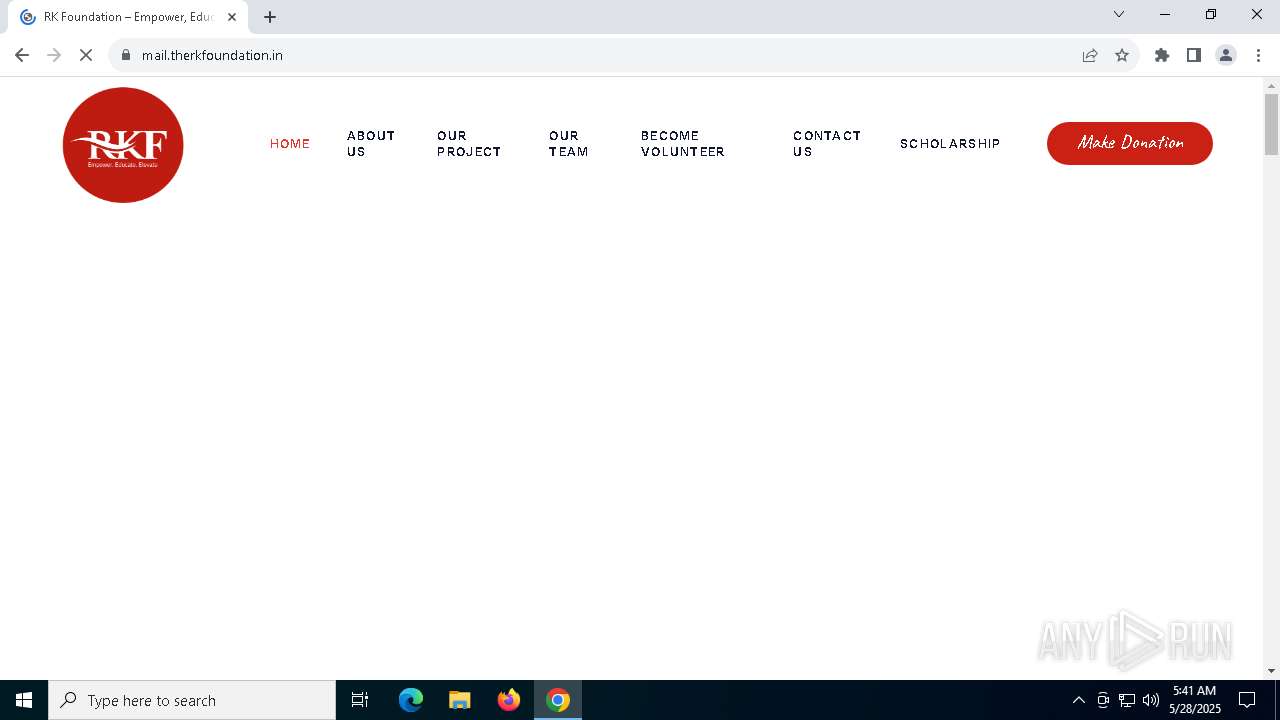Image resolution: width=1280 pixels, height=720 pixels.
Task: View site information via the lock icon
Action: click(x=126, y=55)
